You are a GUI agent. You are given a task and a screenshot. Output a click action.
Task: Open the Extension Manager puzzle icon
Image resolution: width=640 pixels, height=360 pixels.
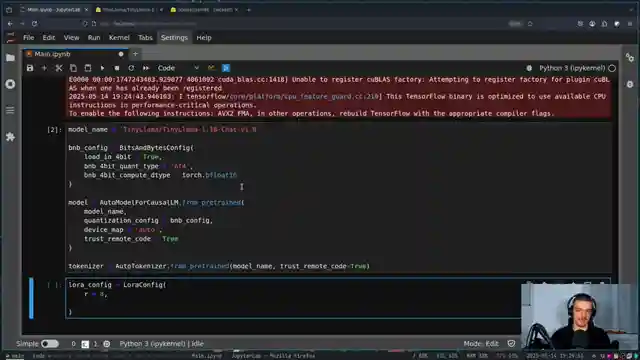(10, 137)
